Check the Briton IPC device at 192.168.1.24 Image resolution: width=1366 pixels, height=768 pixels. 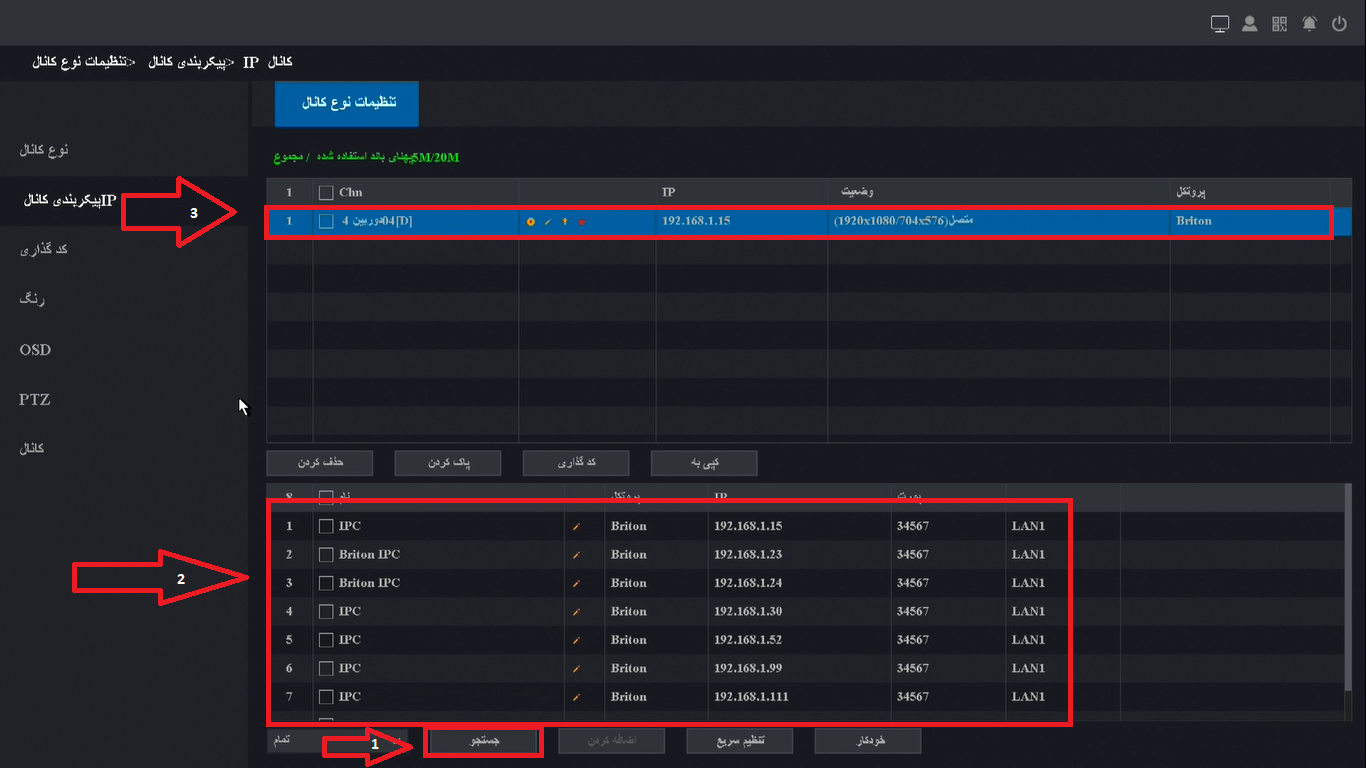(326, 583)
